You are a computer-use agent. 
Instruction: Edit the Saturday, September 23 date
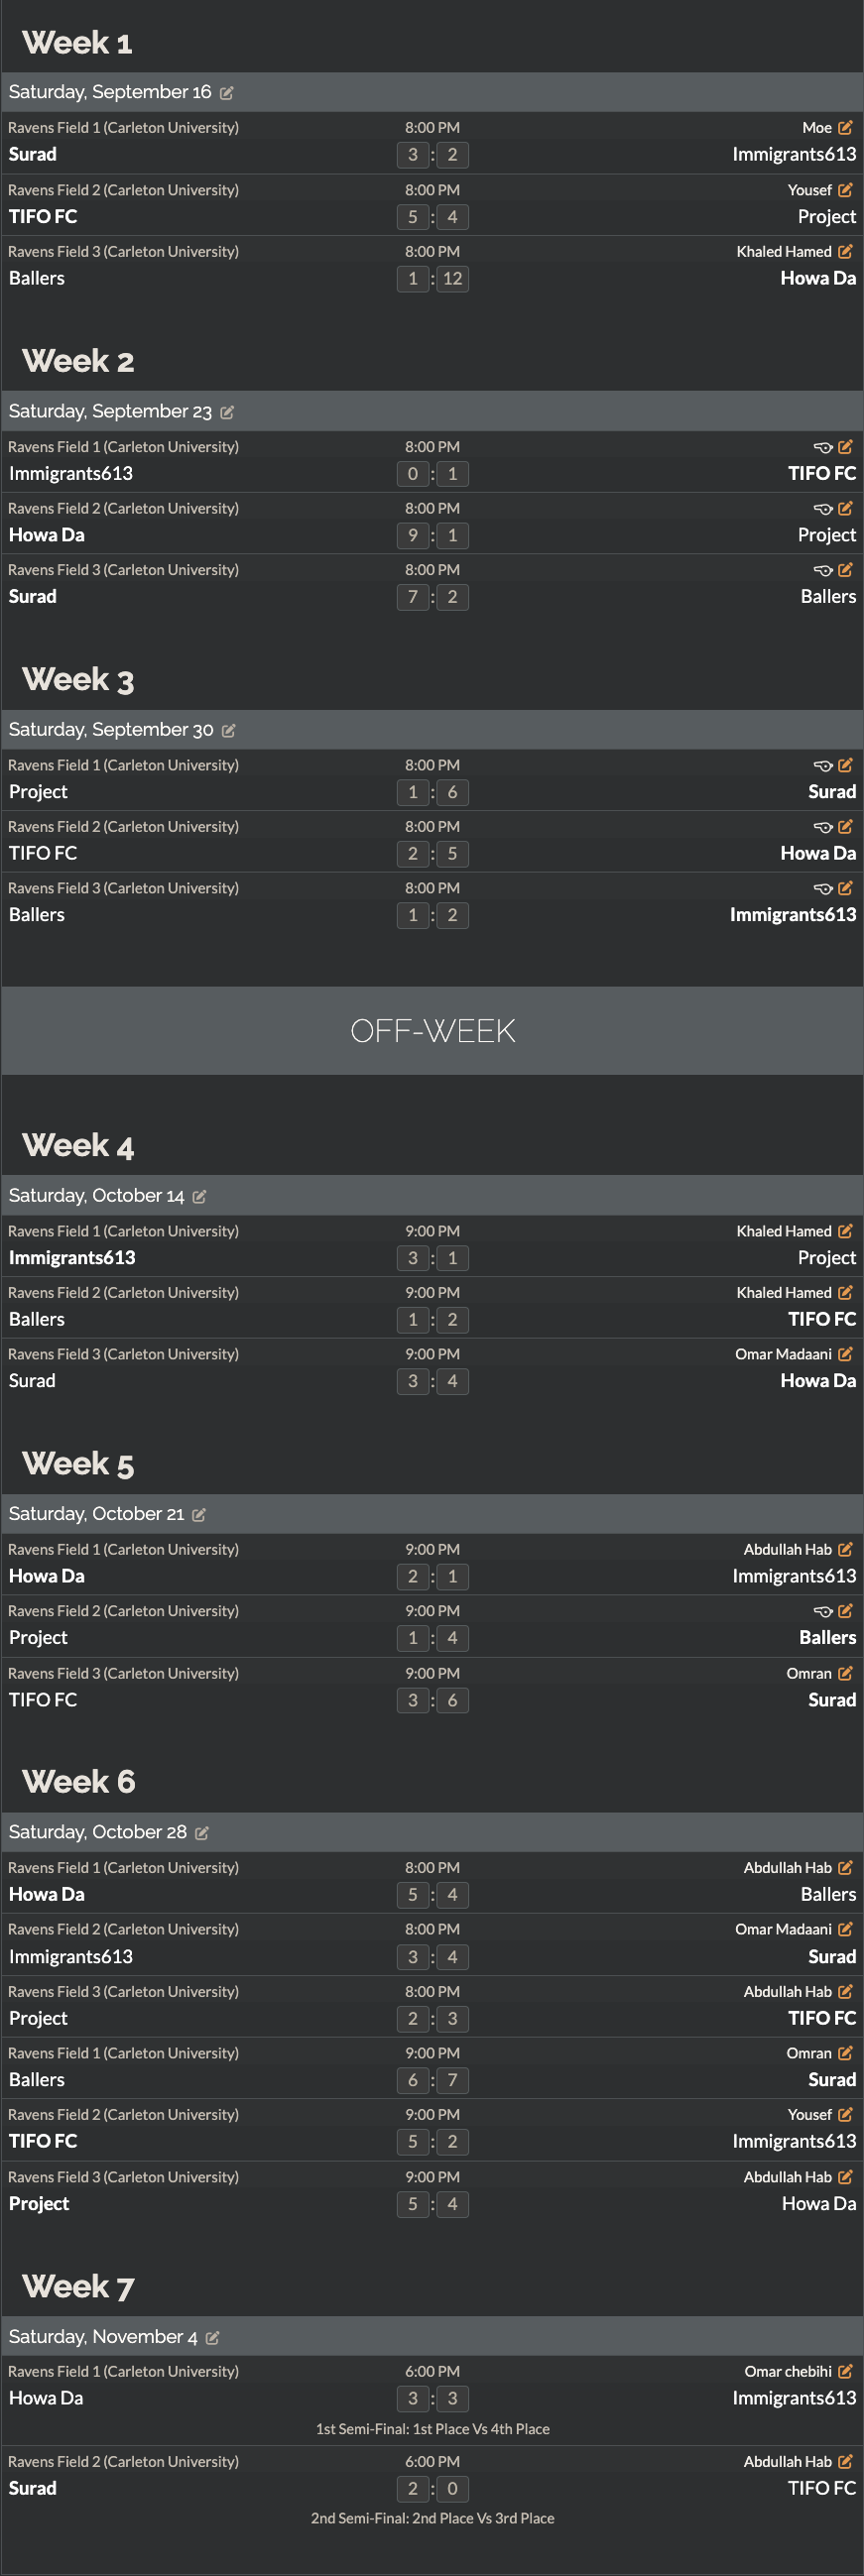[x=227, y=412]
